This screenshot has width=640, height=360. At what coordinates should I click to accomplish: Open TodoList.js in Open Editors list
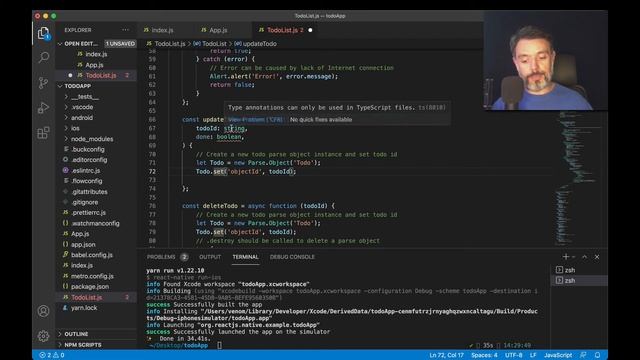click(x=101, y=76)
